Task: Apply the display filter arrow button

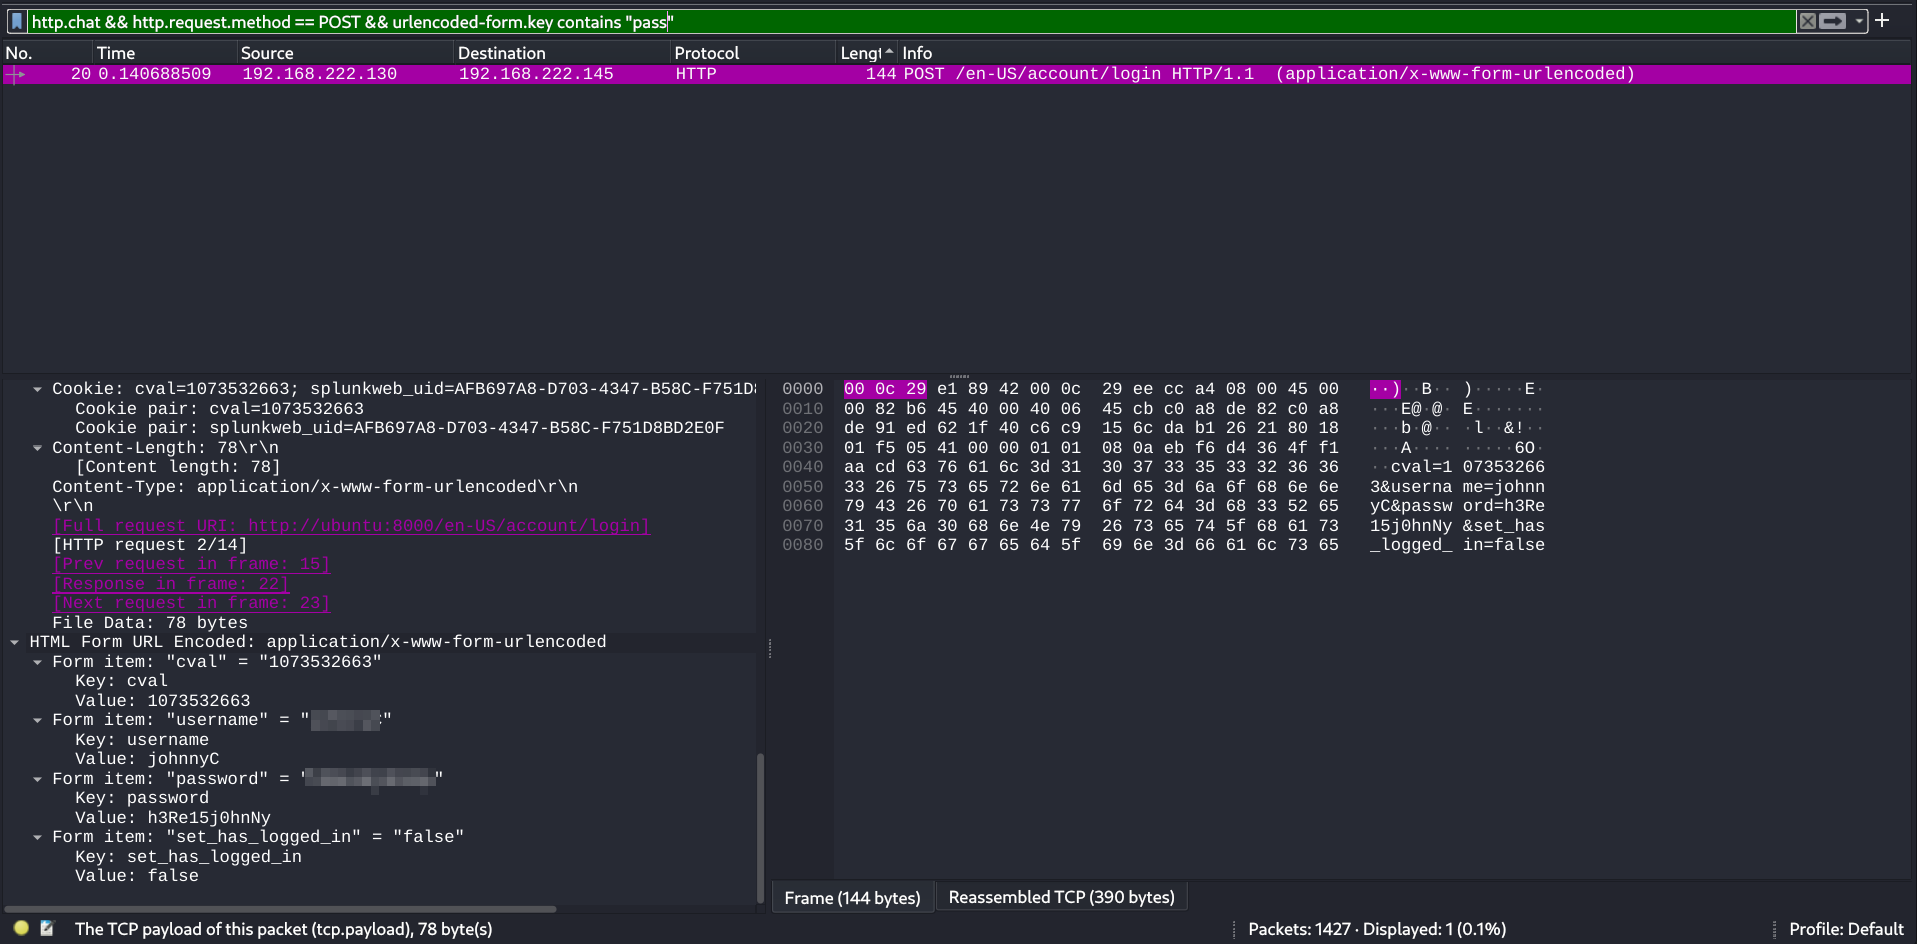Action: coord(1833,21)
